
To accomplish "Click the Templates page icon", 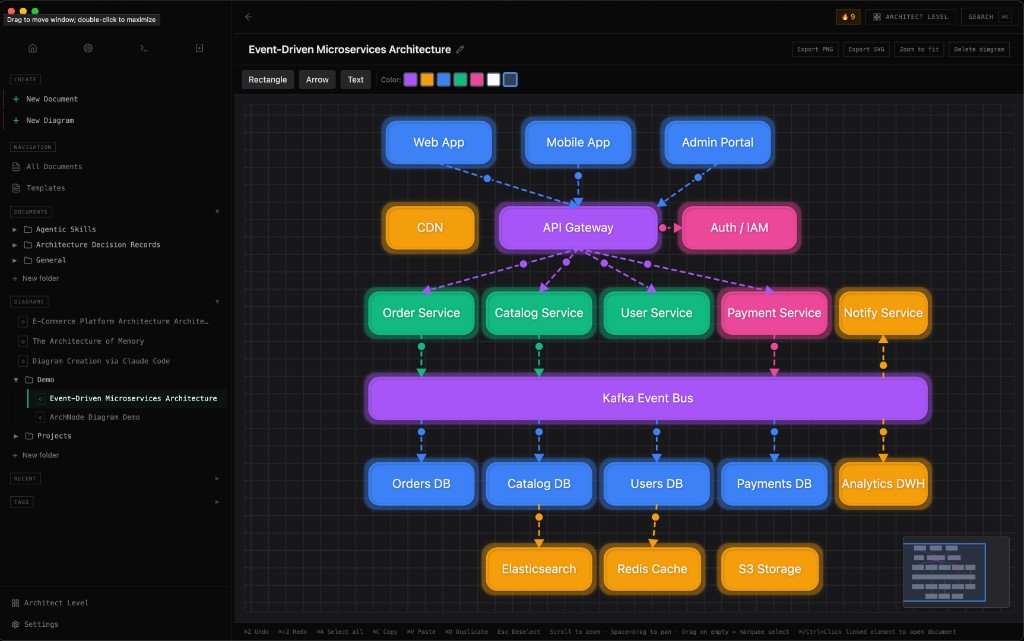I will (16, 188).
